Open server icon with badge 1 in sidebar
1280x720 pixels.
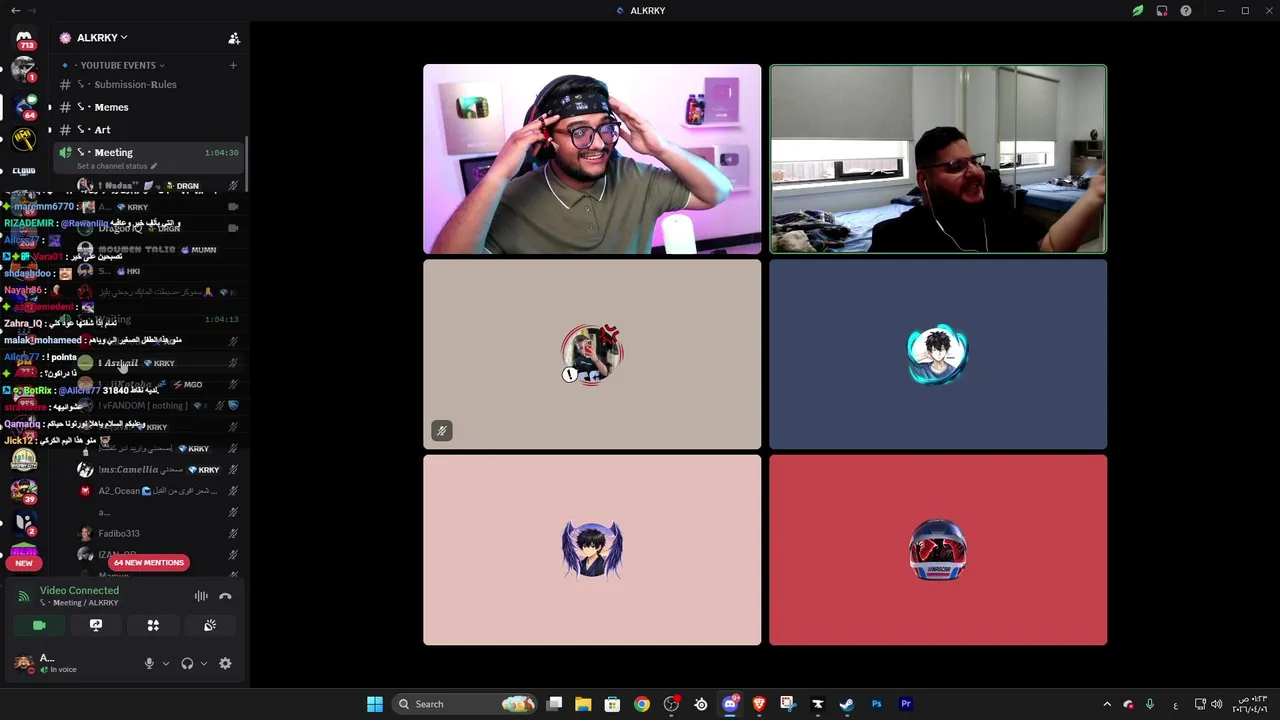point(24,71)
